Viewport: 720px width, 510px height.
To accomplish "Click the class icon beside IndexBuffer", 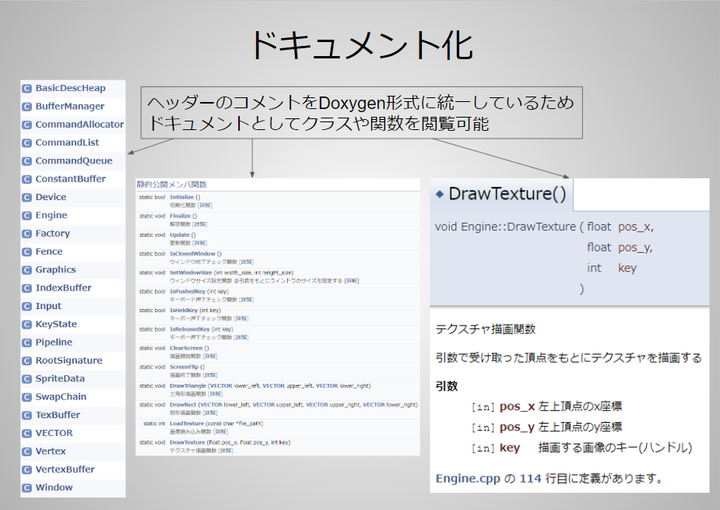I will [x=27, y=288].
